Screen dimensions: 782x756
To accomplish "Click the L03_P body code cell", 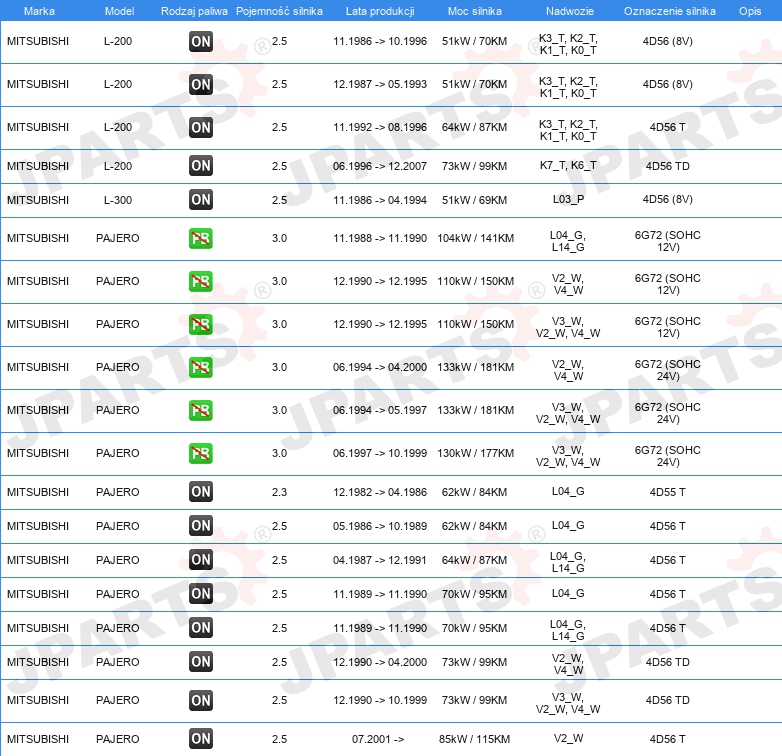I will [568, 199].
